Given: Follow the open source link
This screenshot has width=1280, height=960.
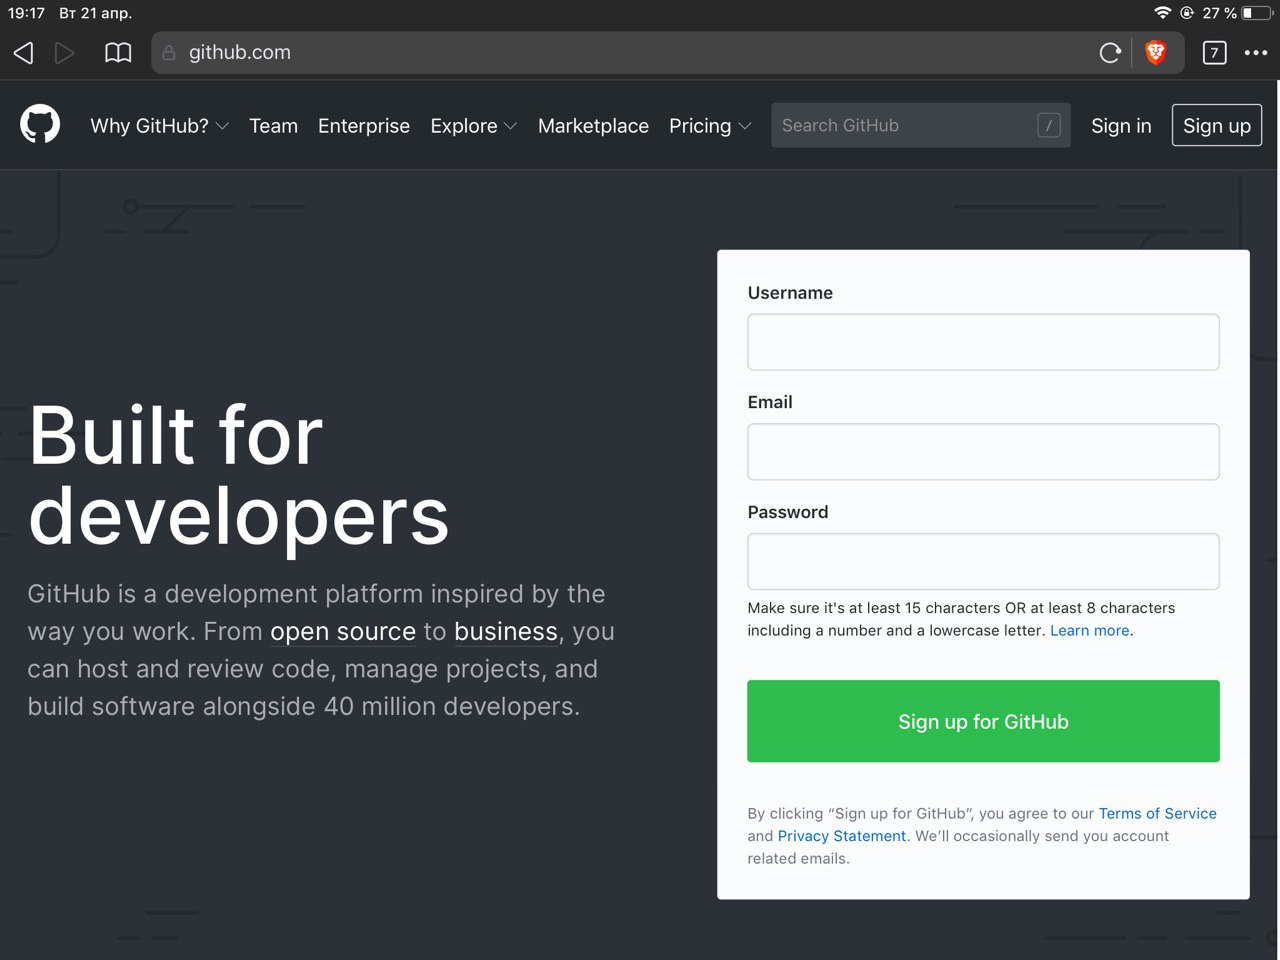Looking at the screenshot, I should (343, 632).
